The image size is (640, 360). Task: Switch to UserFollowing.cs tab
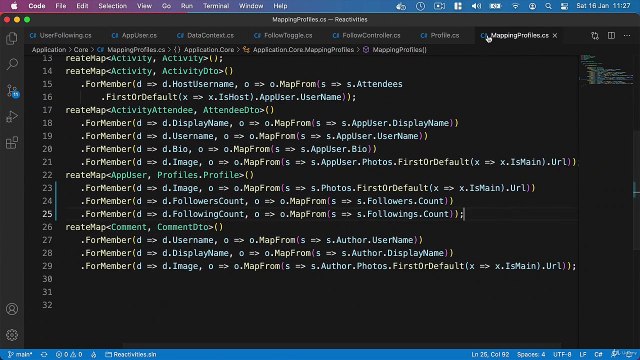tap(60, 36)
